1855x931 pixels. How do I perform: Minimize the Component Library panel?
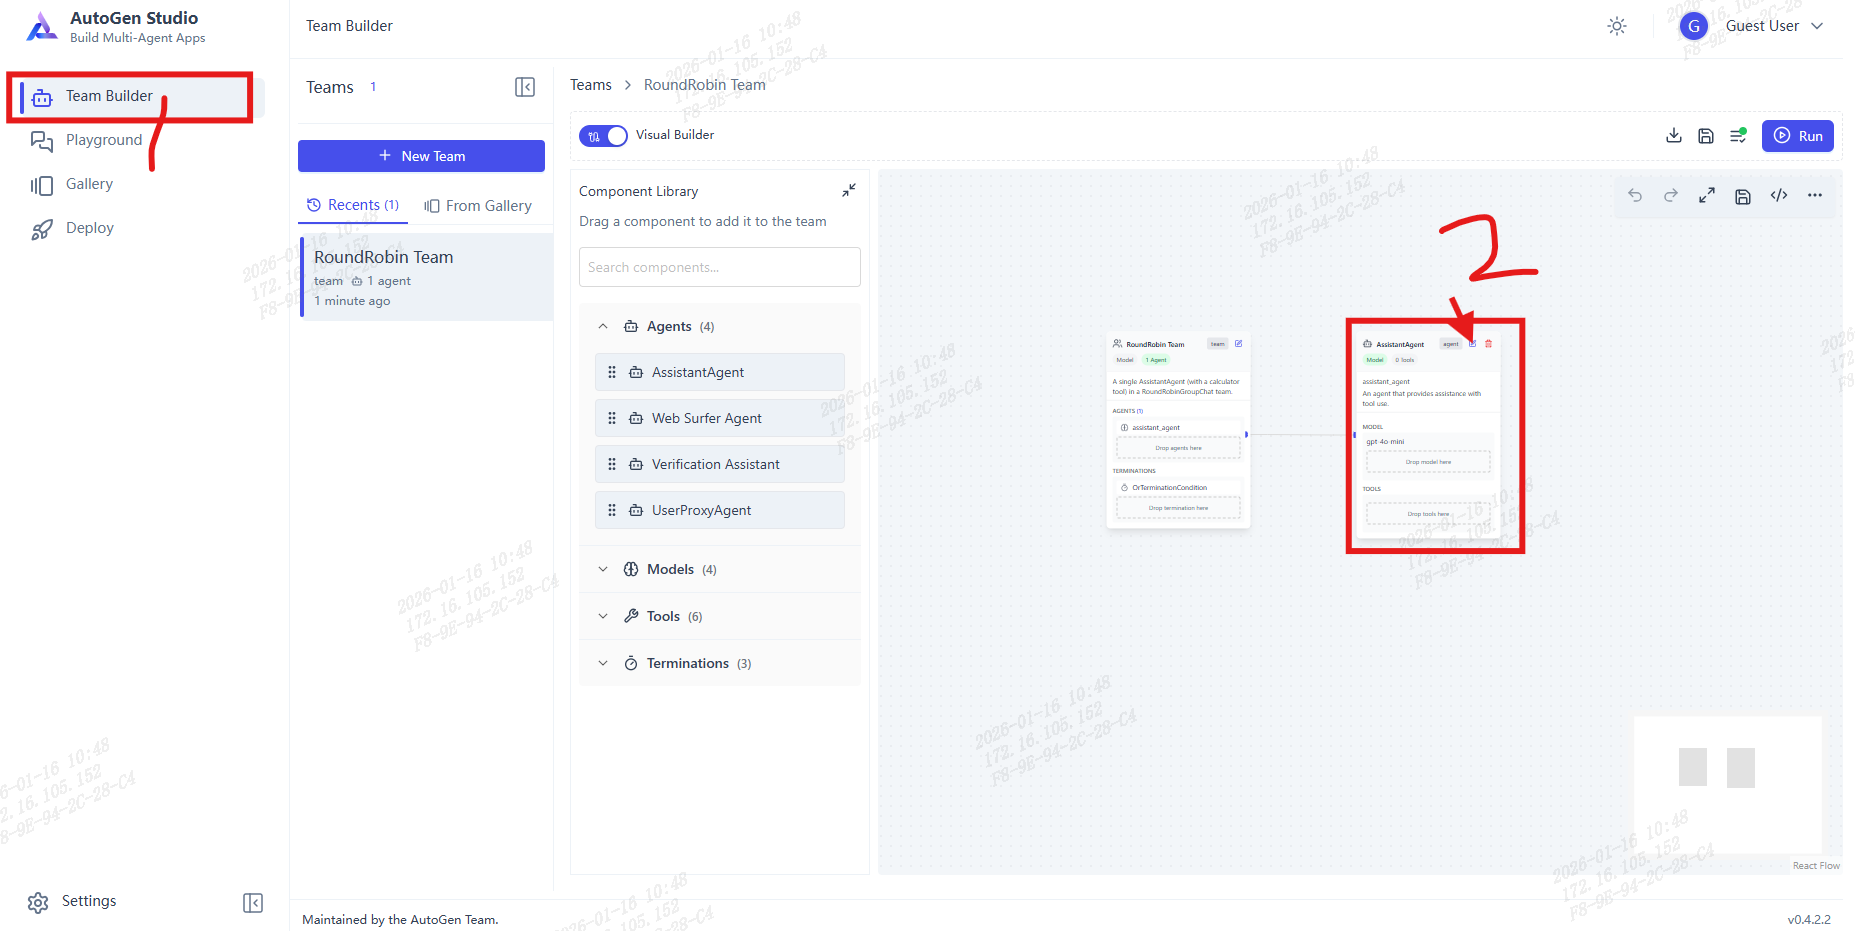848,190
